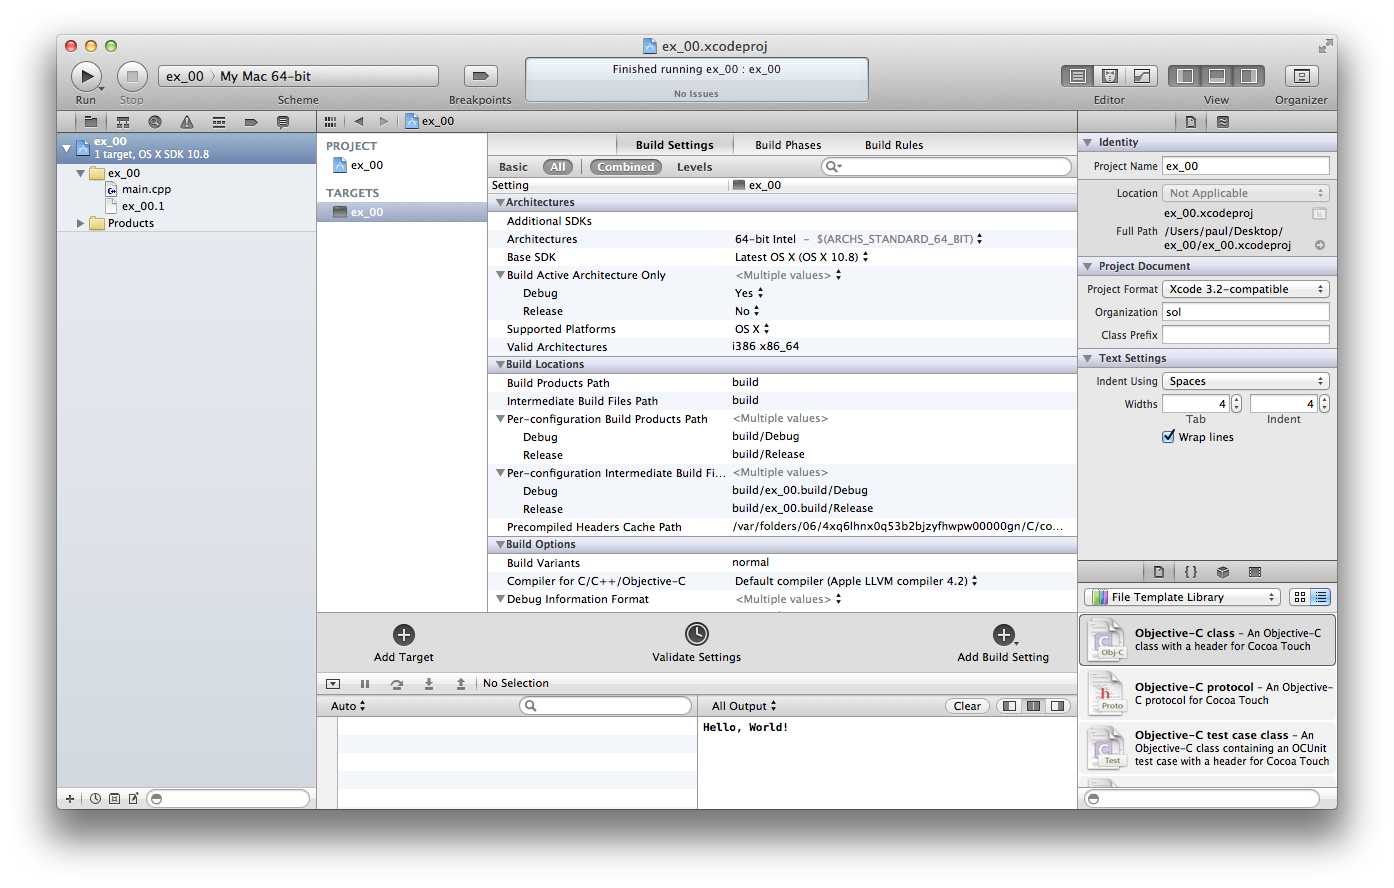Select the Standard editor icon
This screenshot has width=1394, height=888.
[1078, 76]
